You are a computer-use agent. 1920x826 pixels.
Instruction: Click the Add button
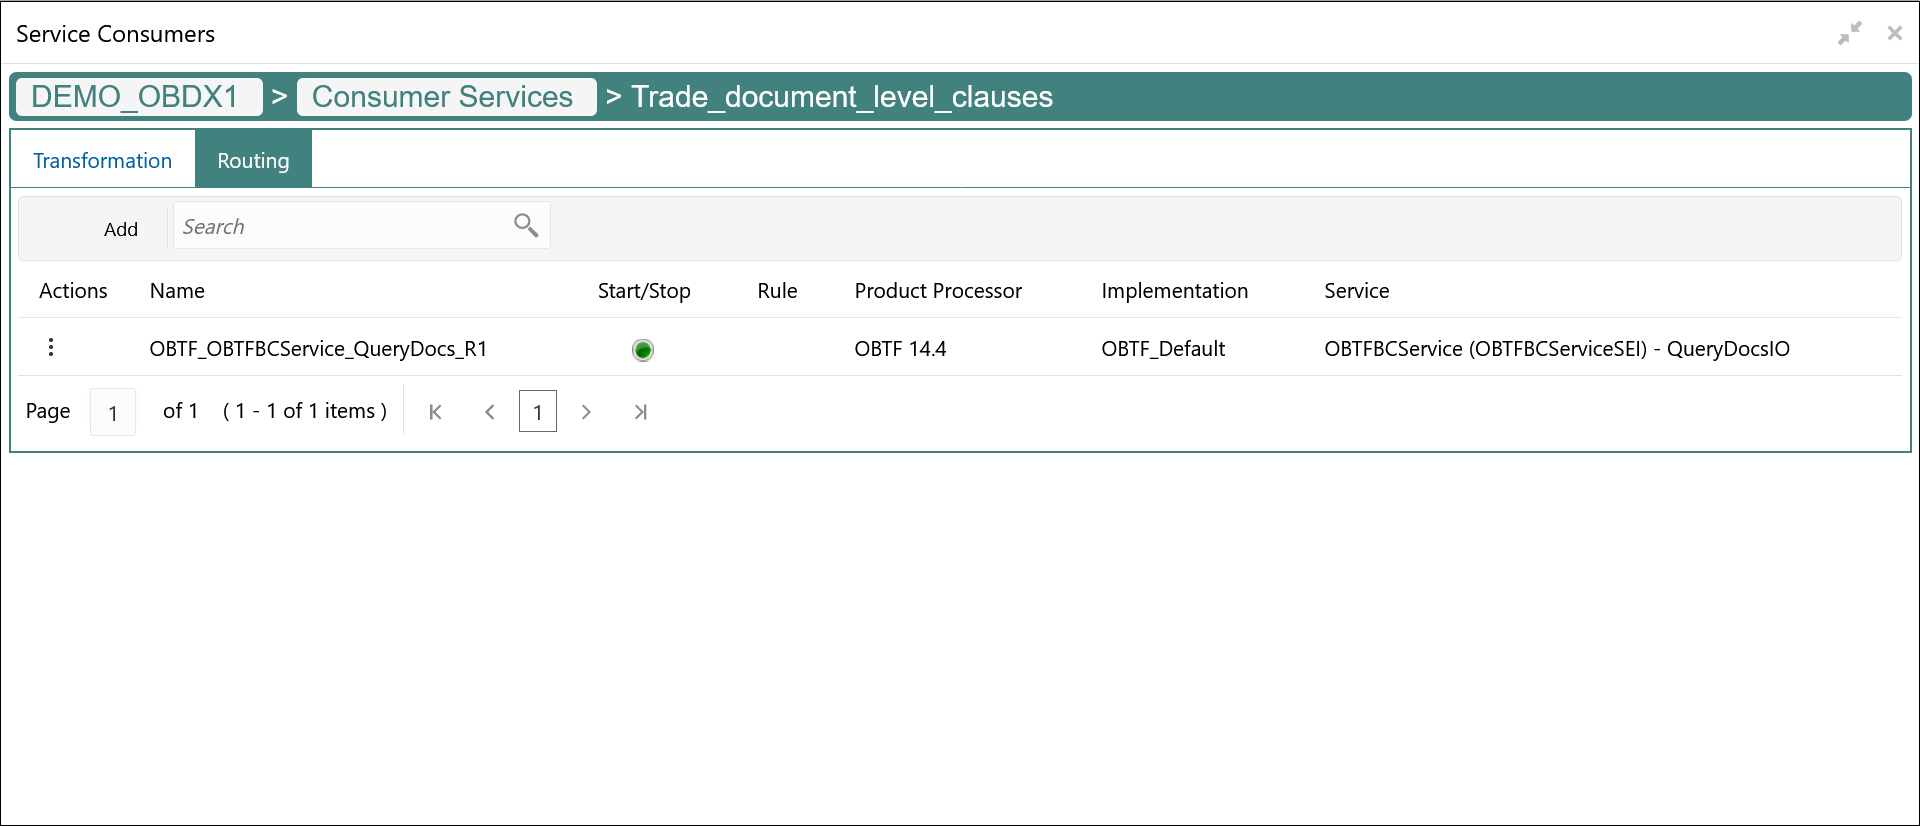pyautogui.click(x=121, y=229)
